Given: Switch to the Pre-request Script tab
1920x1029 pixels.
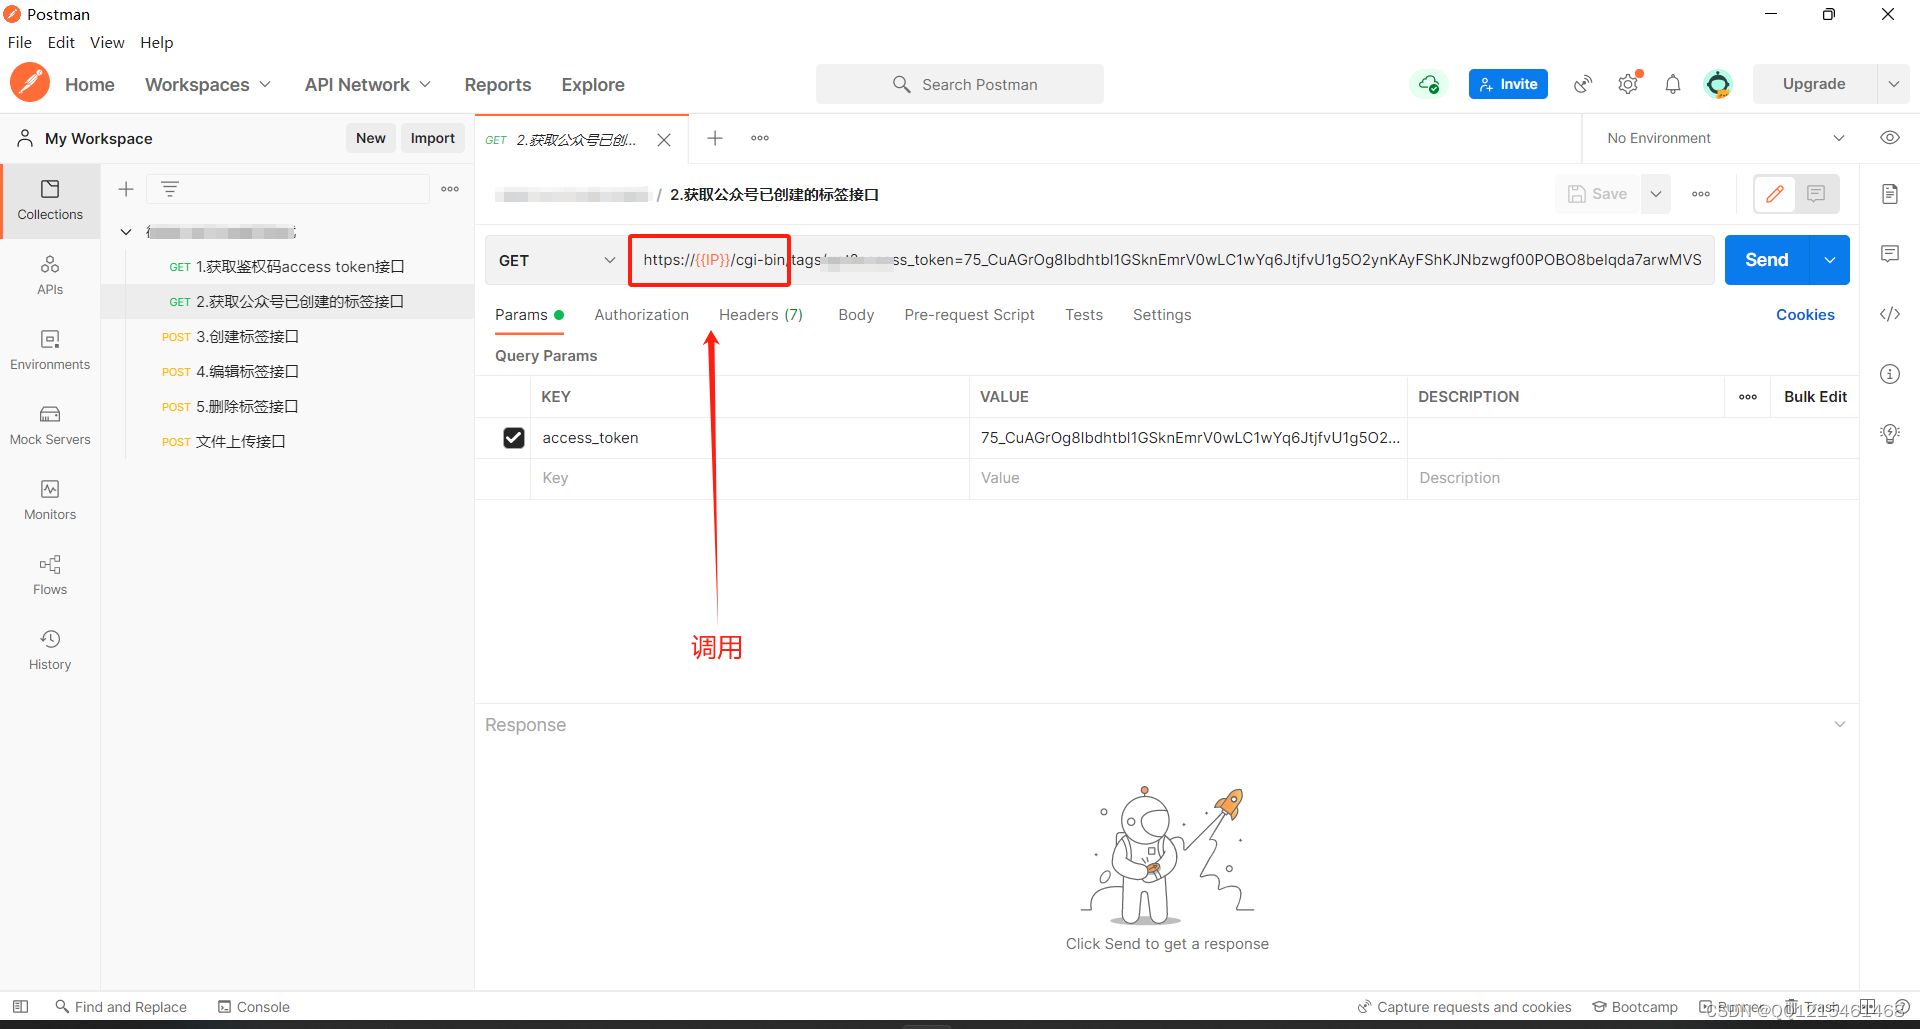Looking at the screenshot, I should pyautogui.click(x=969, y=315).
